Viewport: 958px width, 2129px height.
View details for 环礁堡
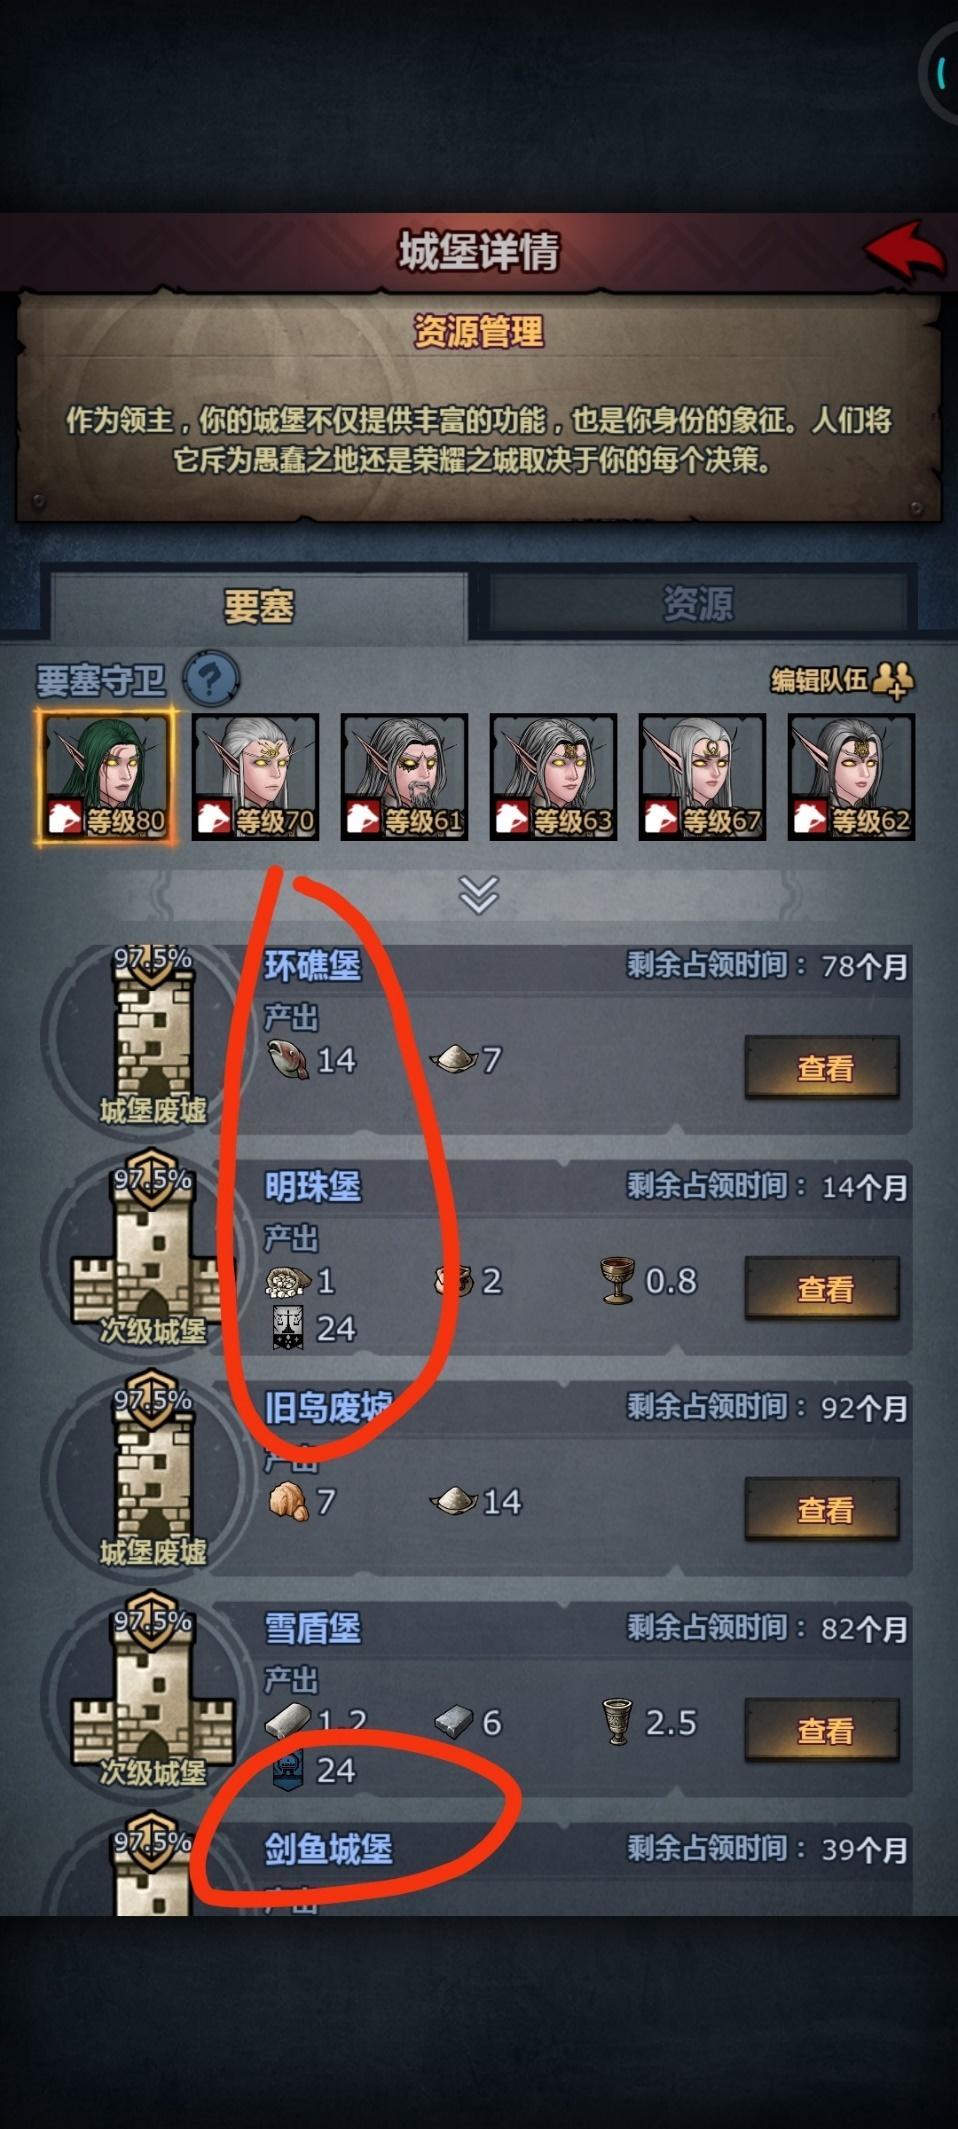click(822, 1068)
